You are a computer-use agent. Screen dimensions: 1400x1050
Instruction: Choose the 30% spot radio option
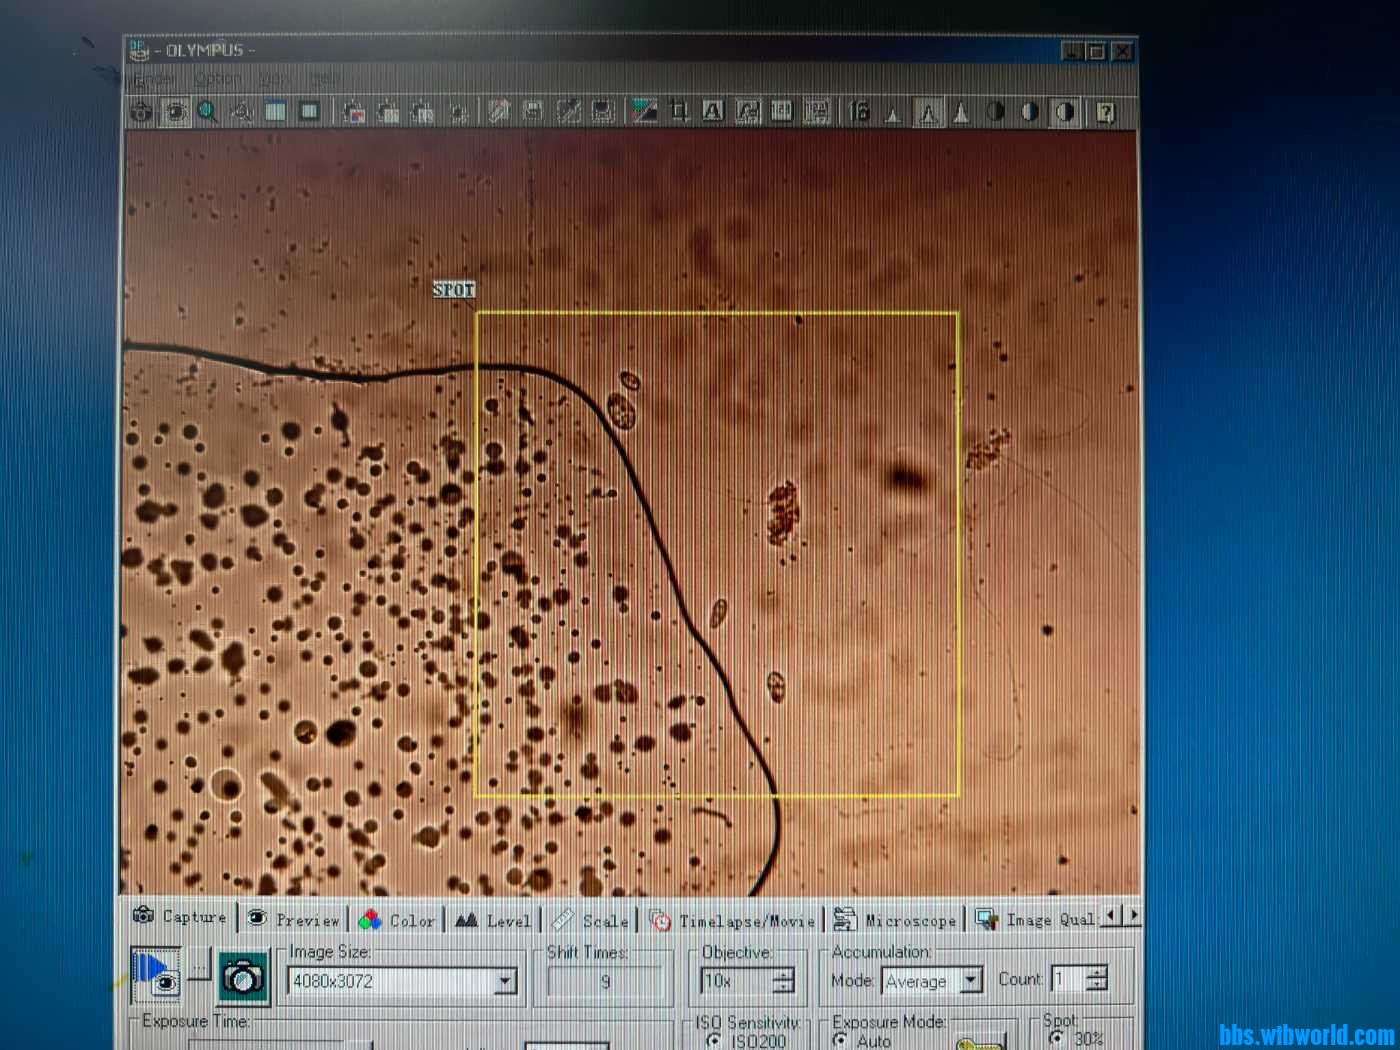tap(1056, 1039)
